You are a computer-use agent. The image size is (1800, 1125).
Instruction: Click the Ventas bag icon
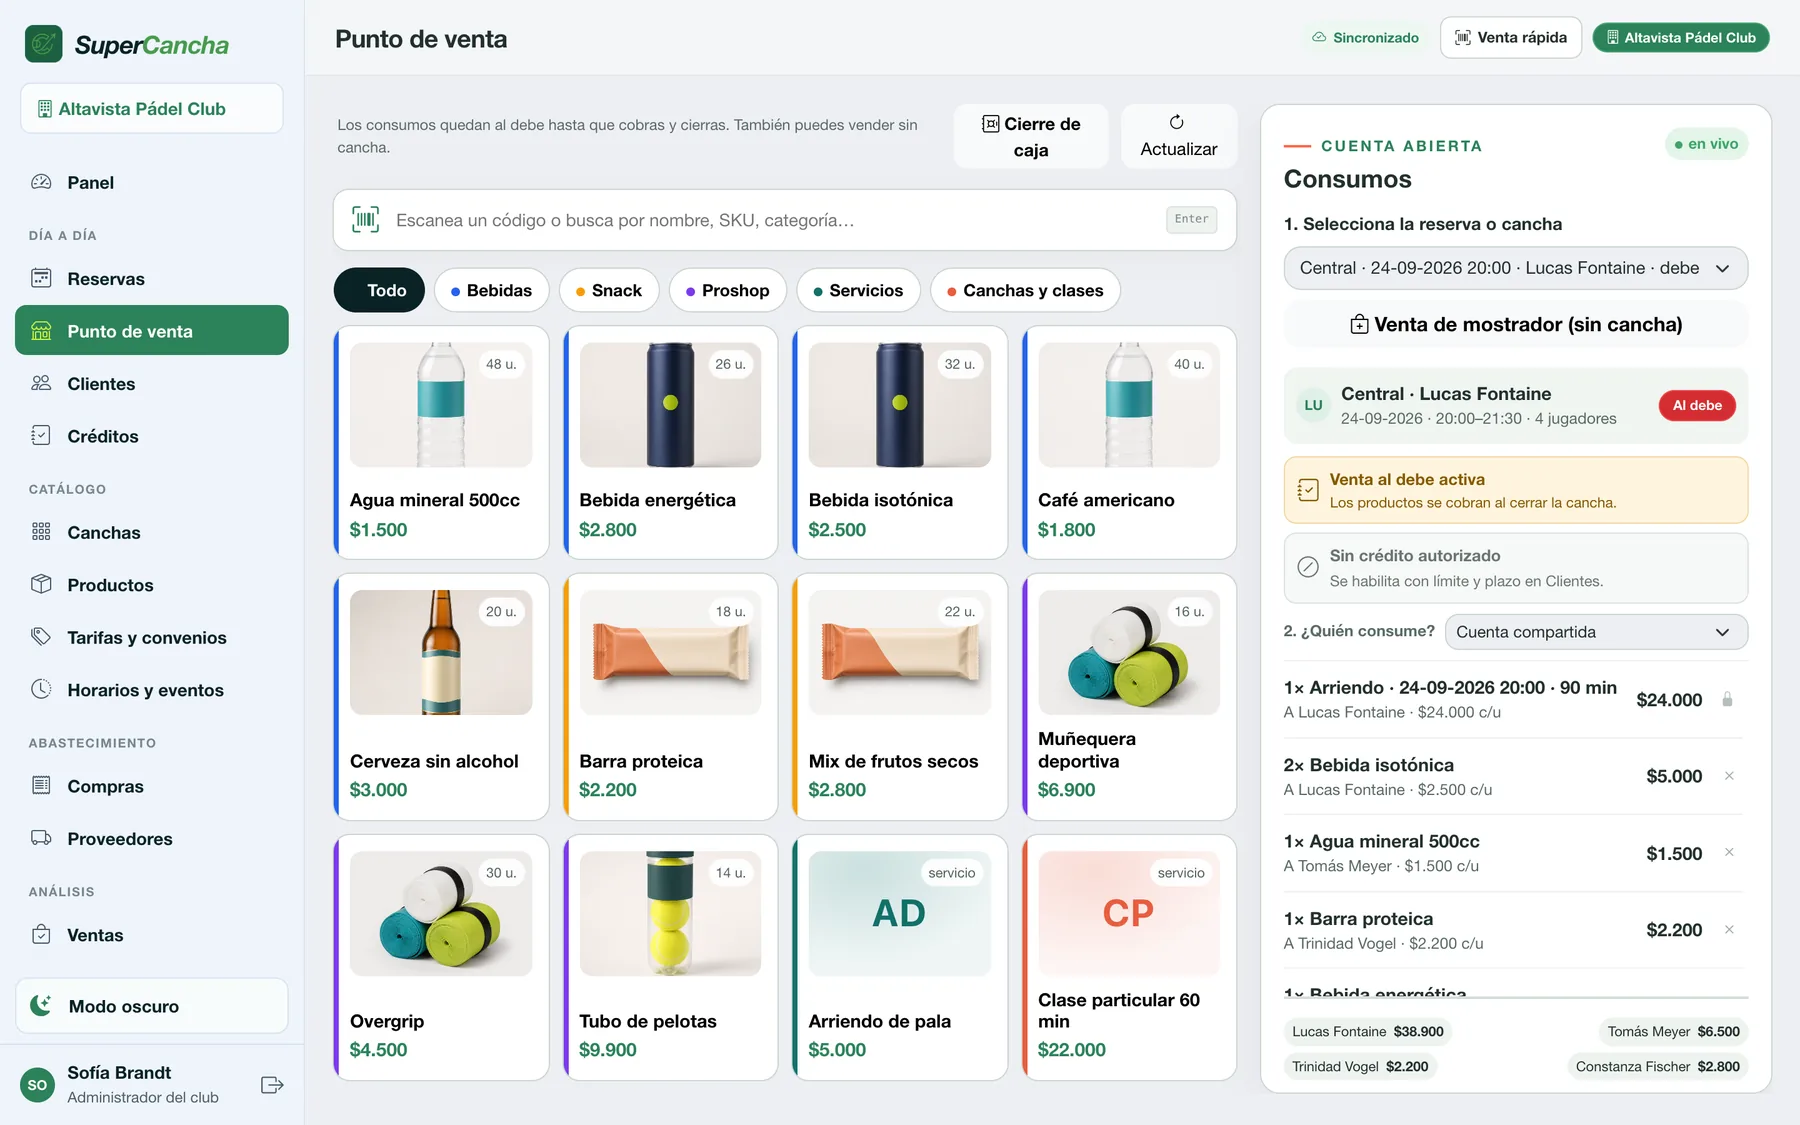(x=41, y=935)
